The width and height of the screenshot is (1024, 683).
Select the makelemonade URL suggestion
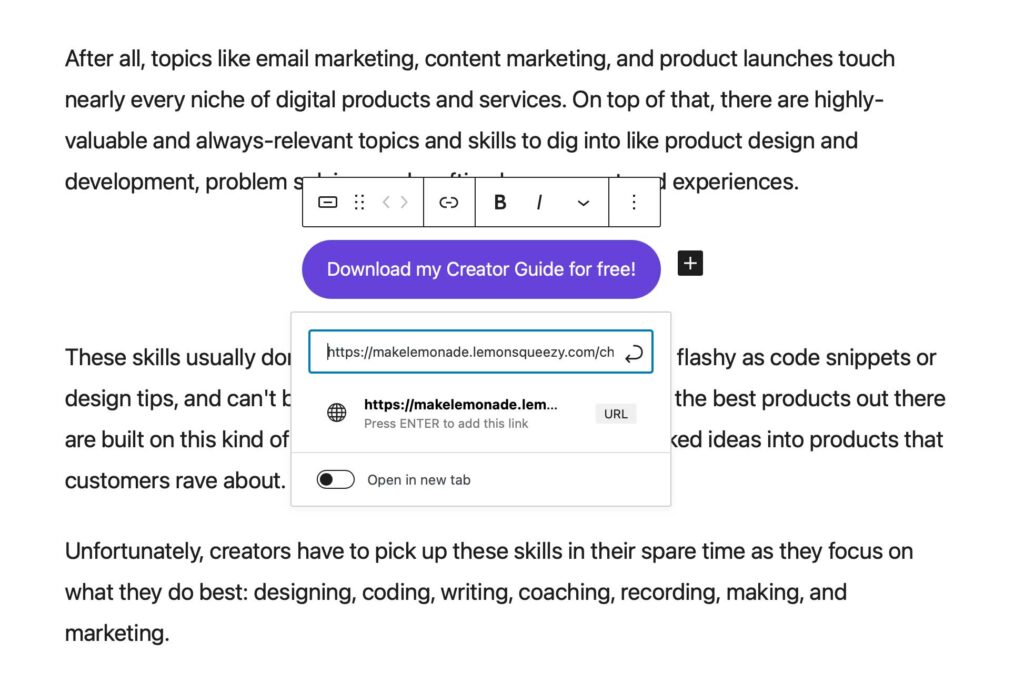tap(481, 413)
